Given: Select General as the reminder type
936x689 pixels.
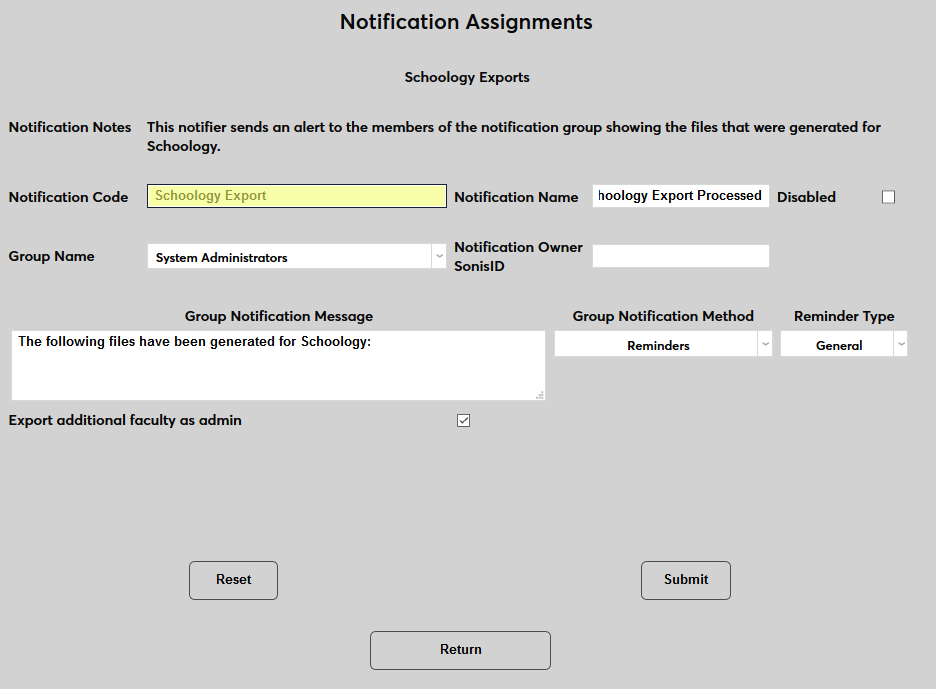Looking at the screenshot, I should coord(843,343).
